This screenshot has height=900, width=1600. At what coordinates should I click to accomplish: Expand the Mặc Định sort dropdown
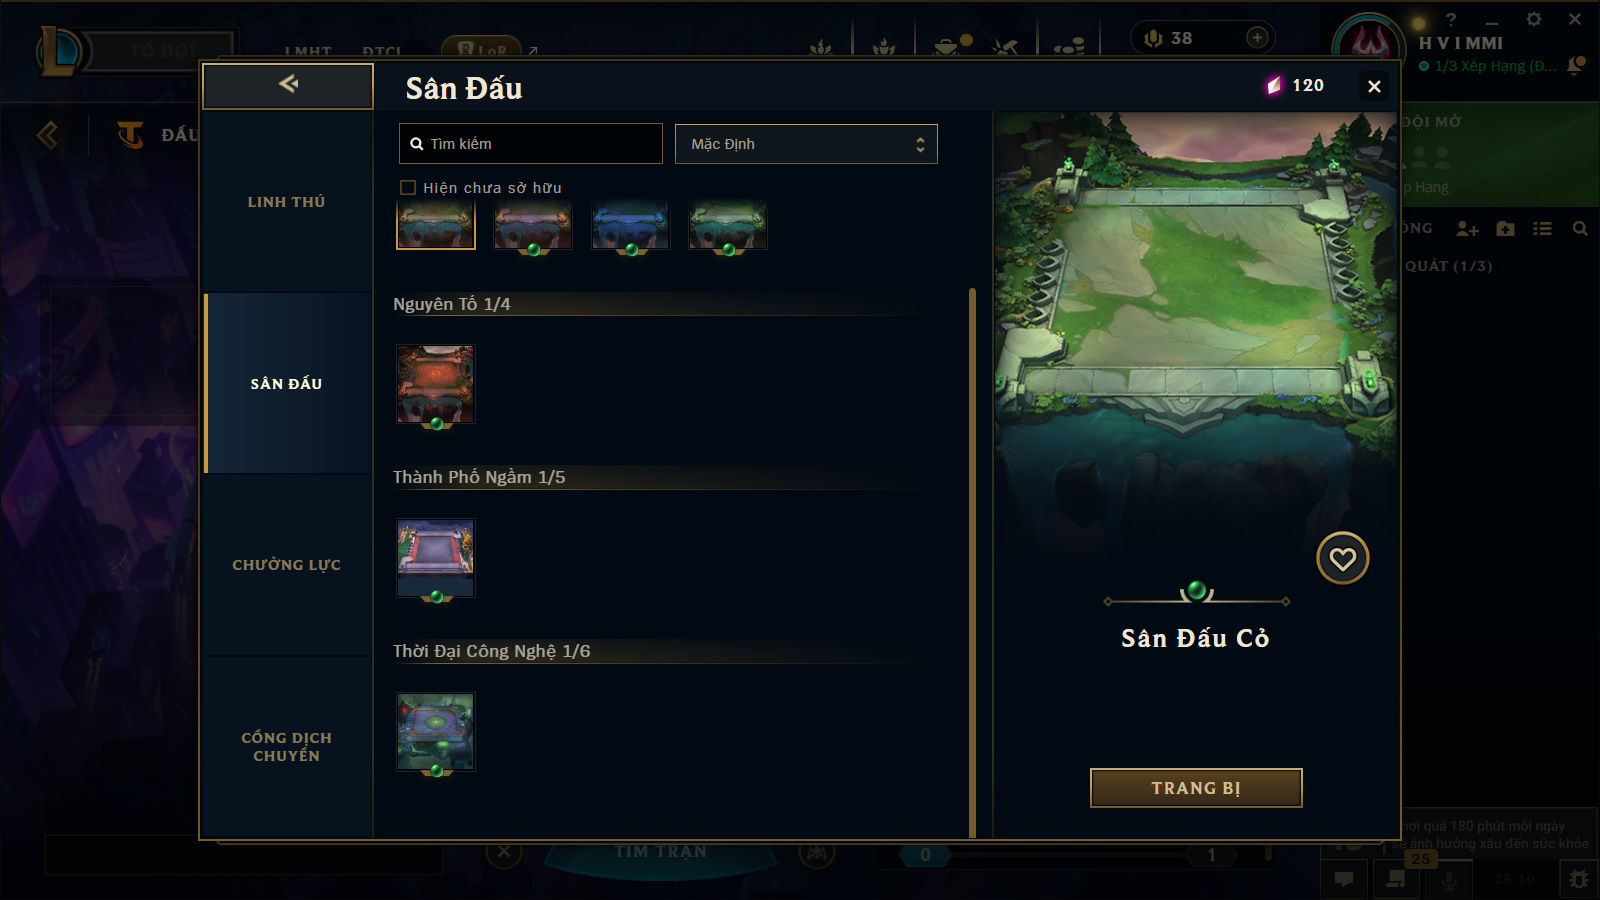point(806,144)
